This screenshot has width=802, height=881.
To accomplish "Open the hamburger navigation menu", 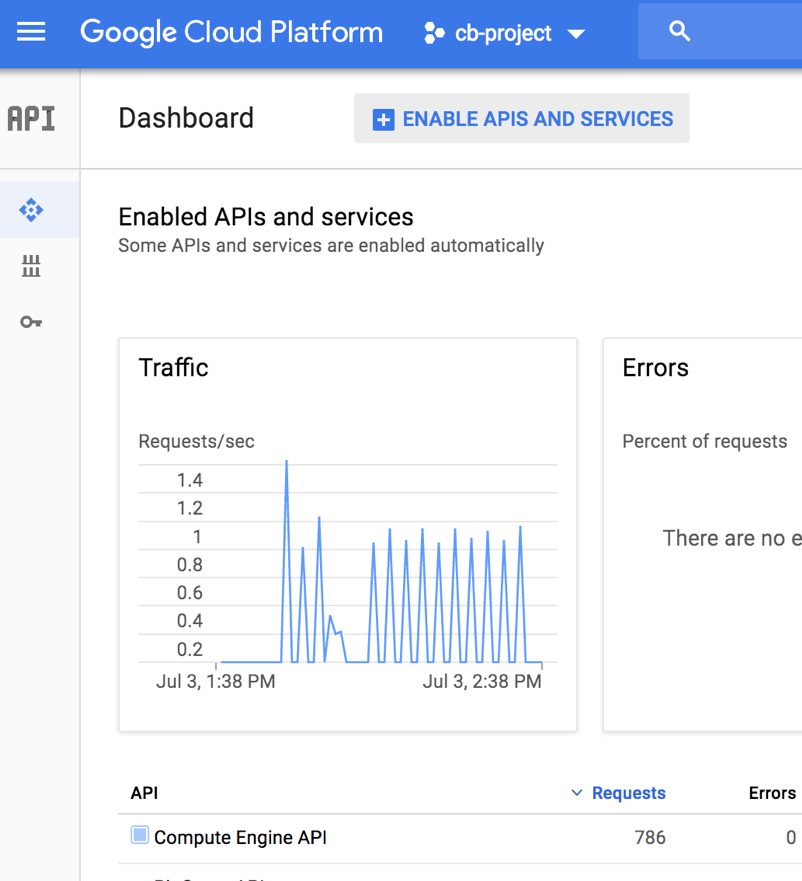I will 31,31.
